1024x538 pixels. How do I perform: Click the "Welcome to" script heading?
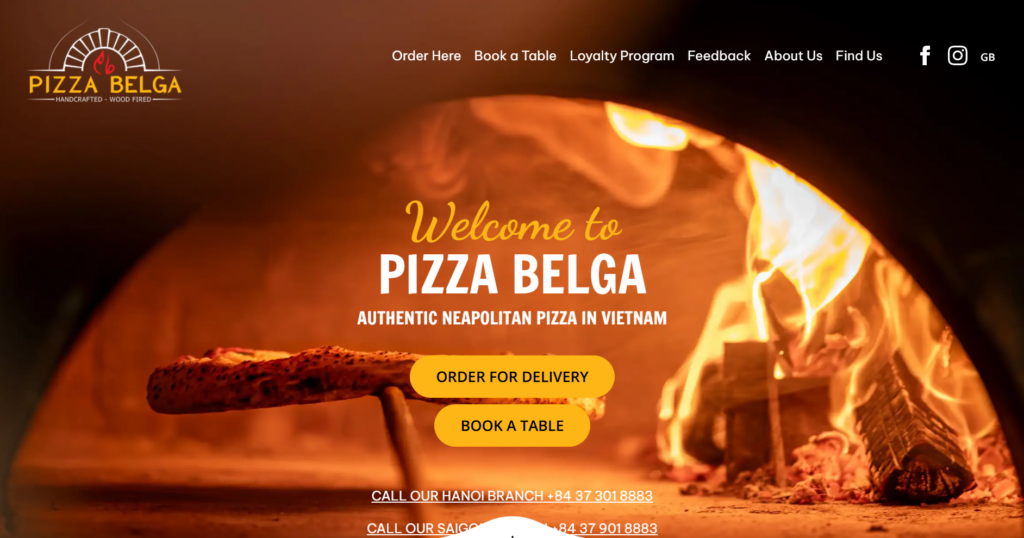coord(513,222)
